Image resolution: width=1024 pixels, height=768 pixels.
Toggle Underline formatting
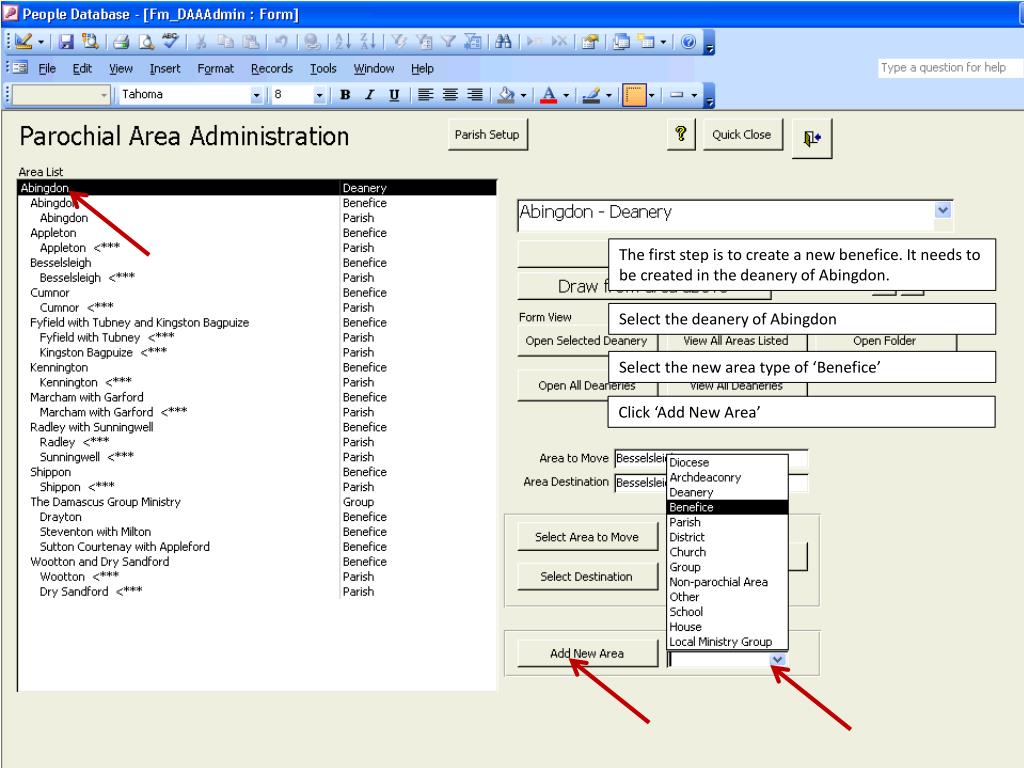tap(394, 95)
